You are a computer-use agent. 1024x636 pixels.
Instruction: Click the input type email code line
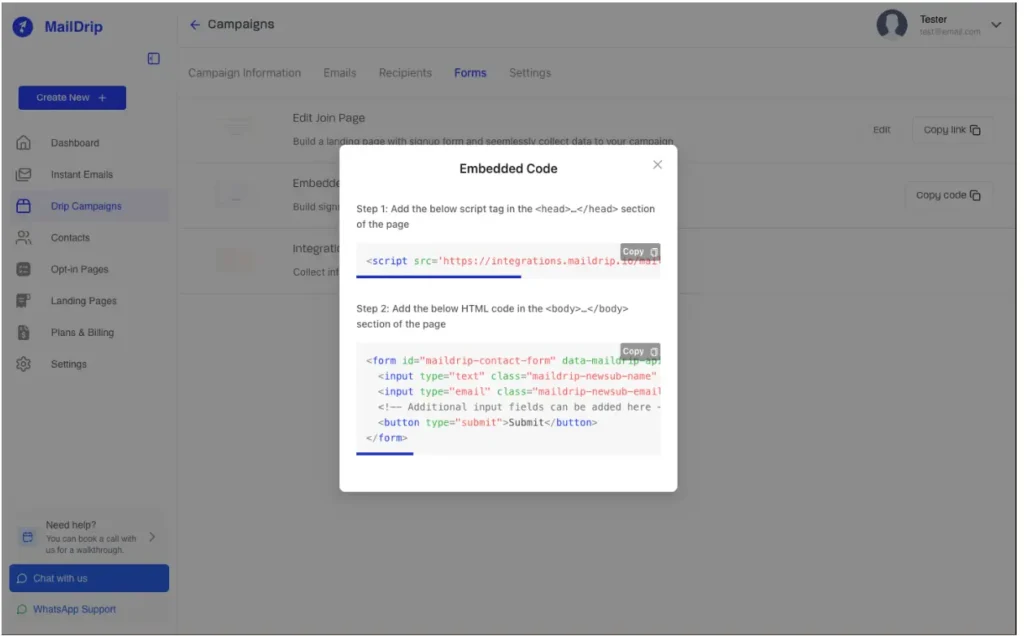[x=519, y=392]
